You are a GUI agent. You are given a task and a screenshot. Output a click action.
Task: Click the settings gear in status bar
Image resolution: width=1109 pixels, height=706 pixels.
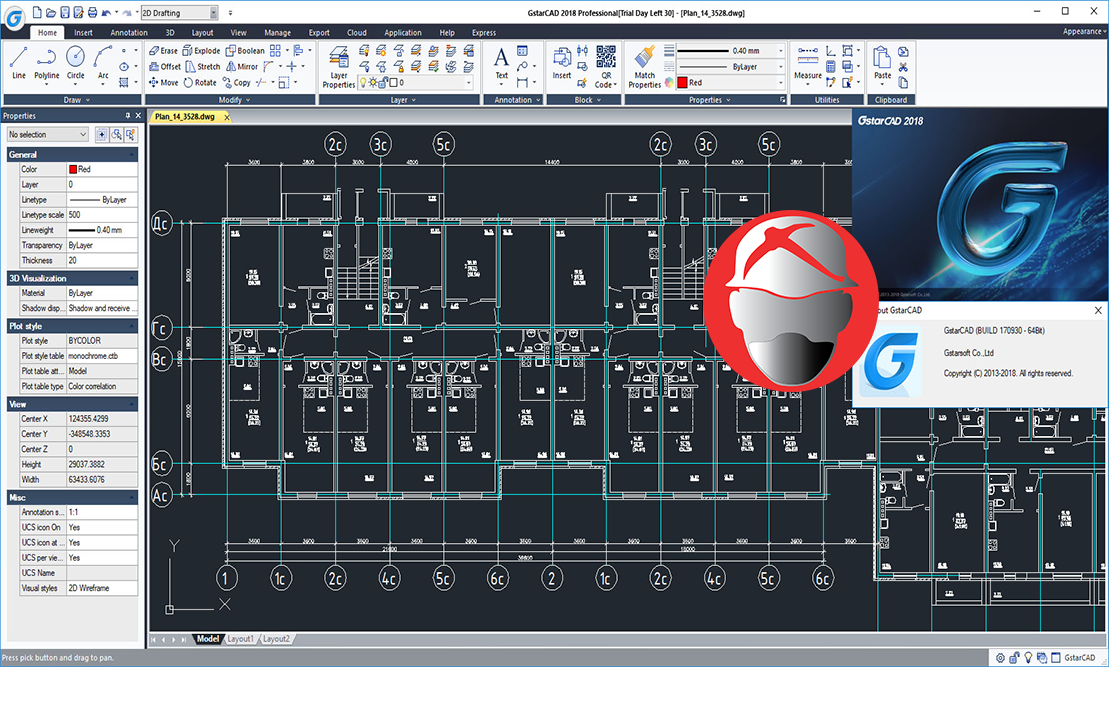tap(1000, 658)
